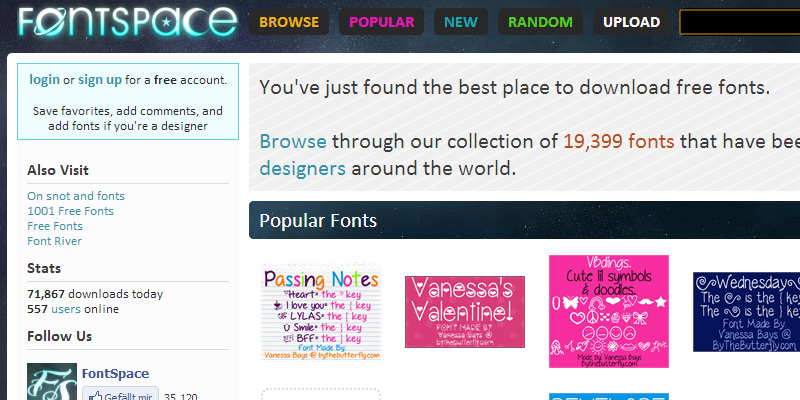Click the sign up link

click(99, 80)
